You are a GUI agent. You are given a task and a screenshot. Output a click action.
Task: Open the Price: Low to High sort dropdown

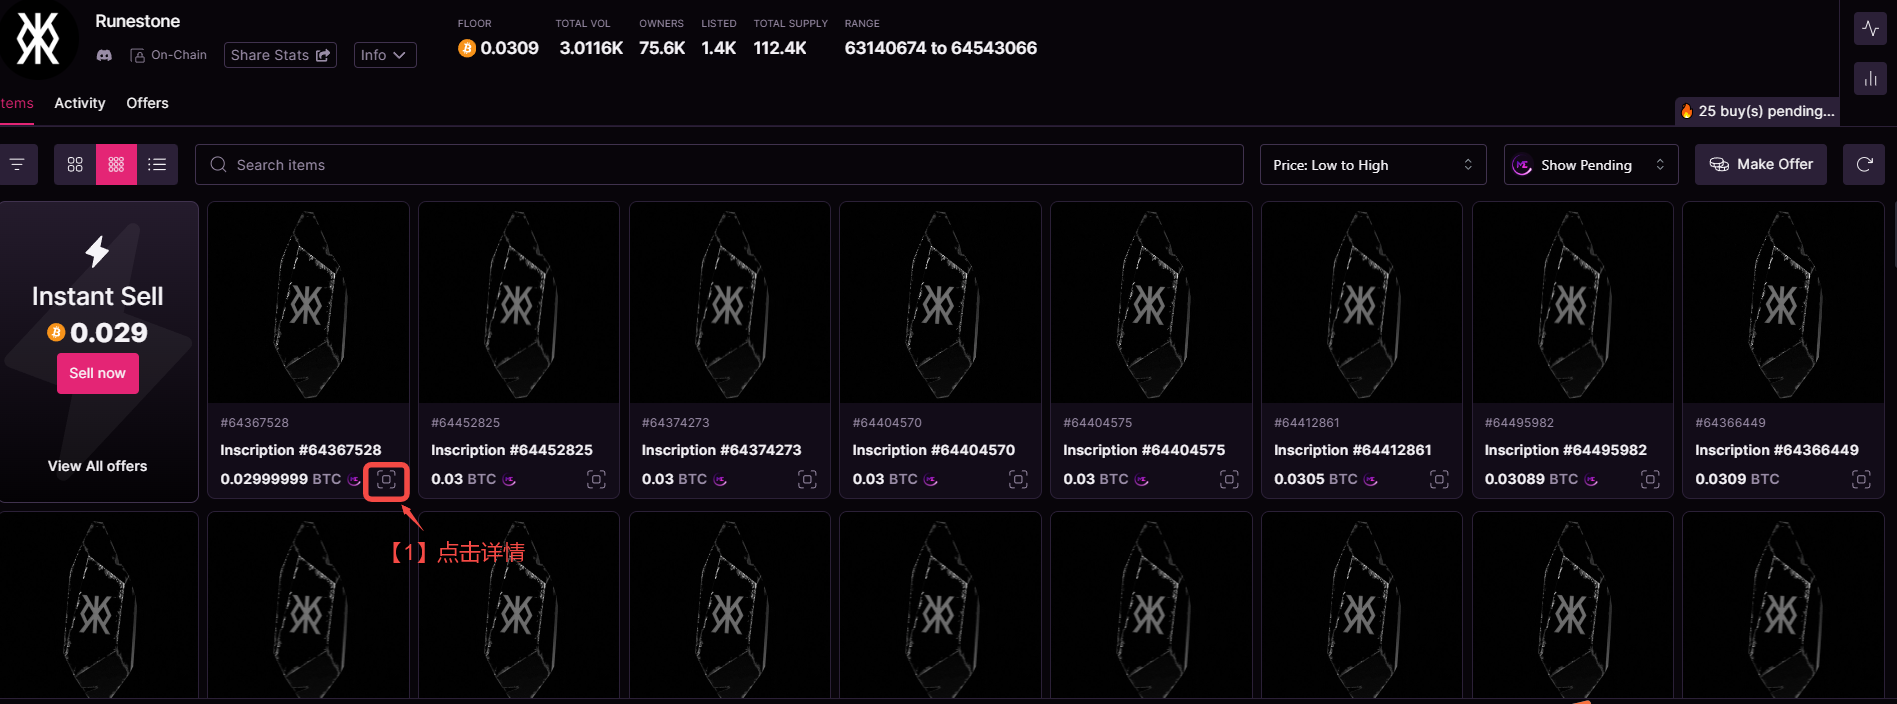1372,165
